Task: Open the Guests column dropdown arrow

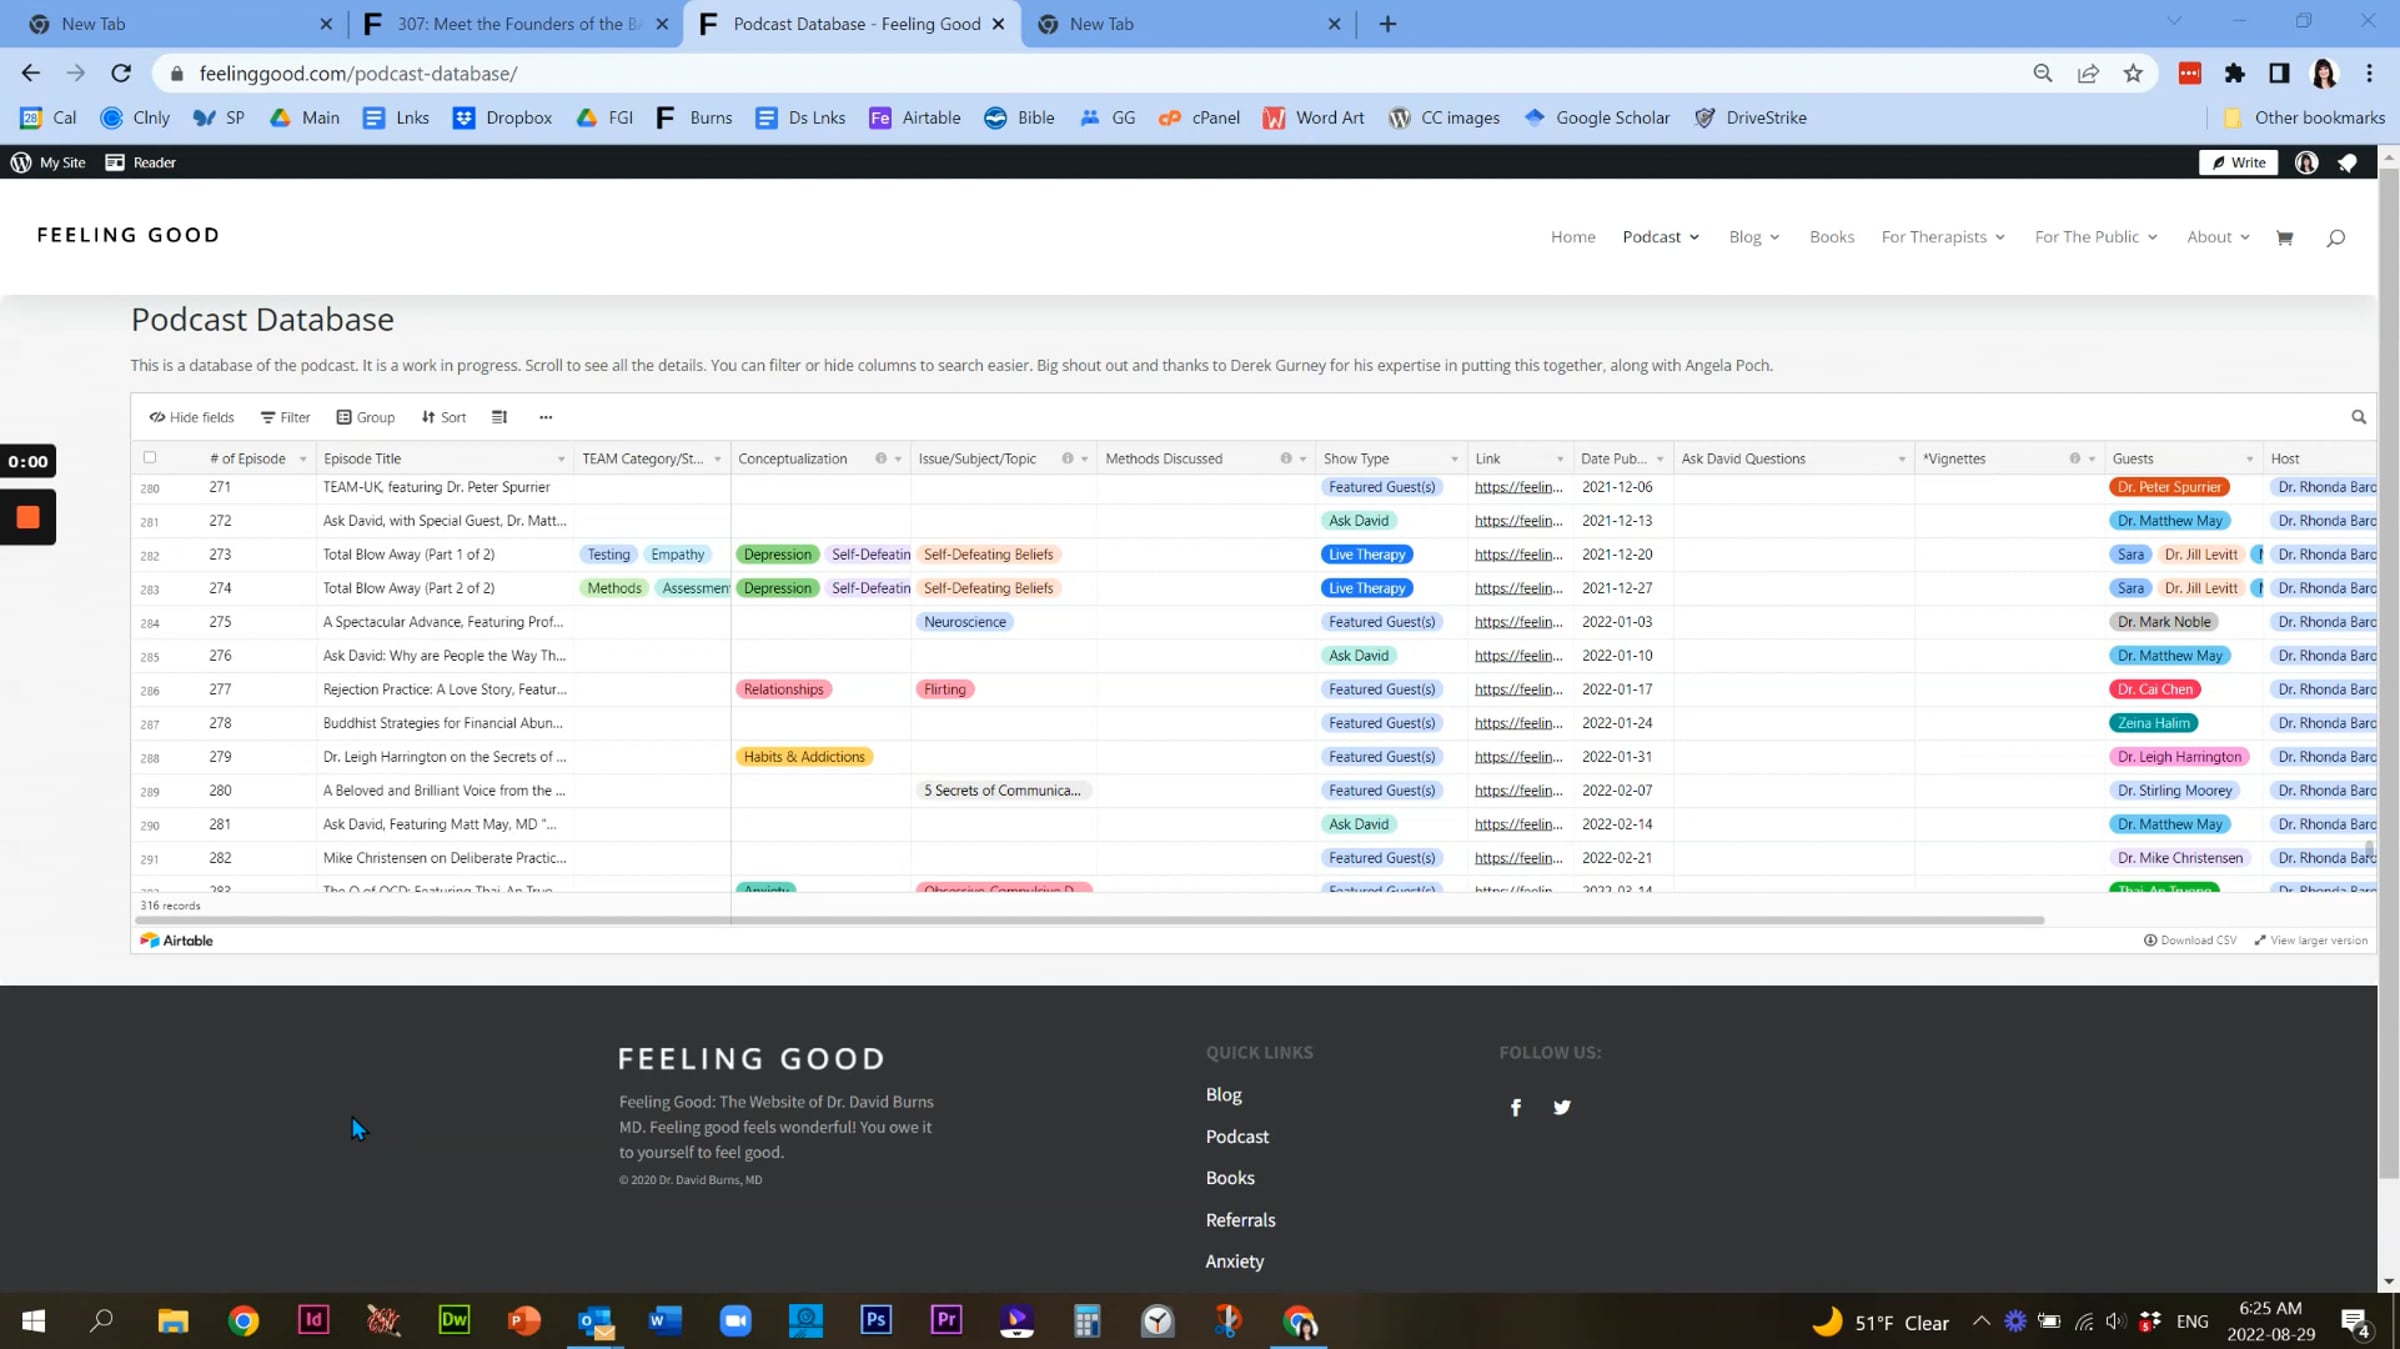Action: click(x=2249, y=459)
